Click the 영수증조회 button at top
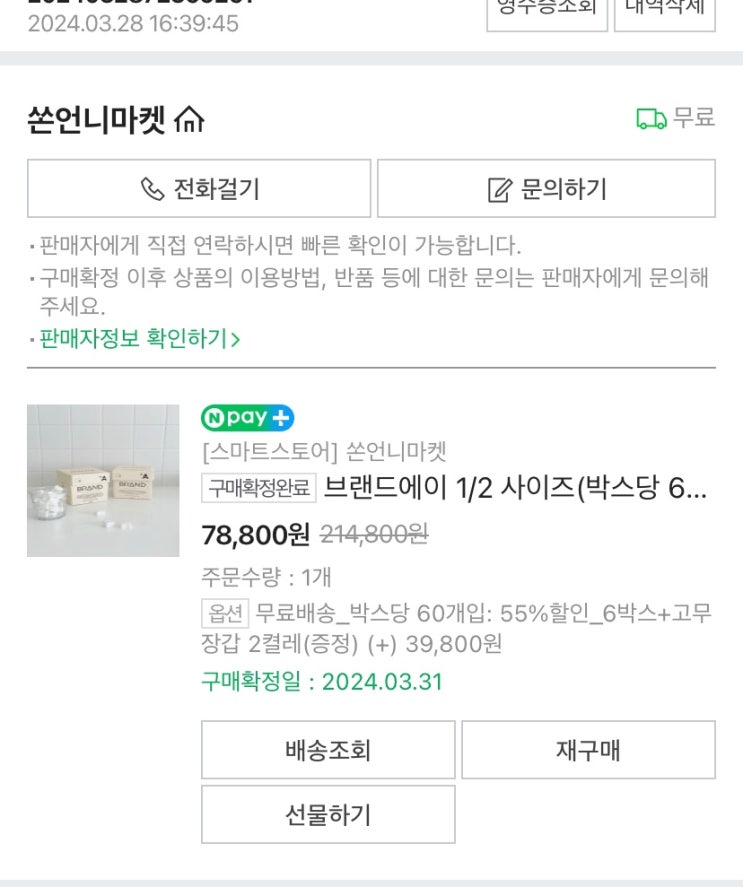The image size is (743, 887). point(546,10)
